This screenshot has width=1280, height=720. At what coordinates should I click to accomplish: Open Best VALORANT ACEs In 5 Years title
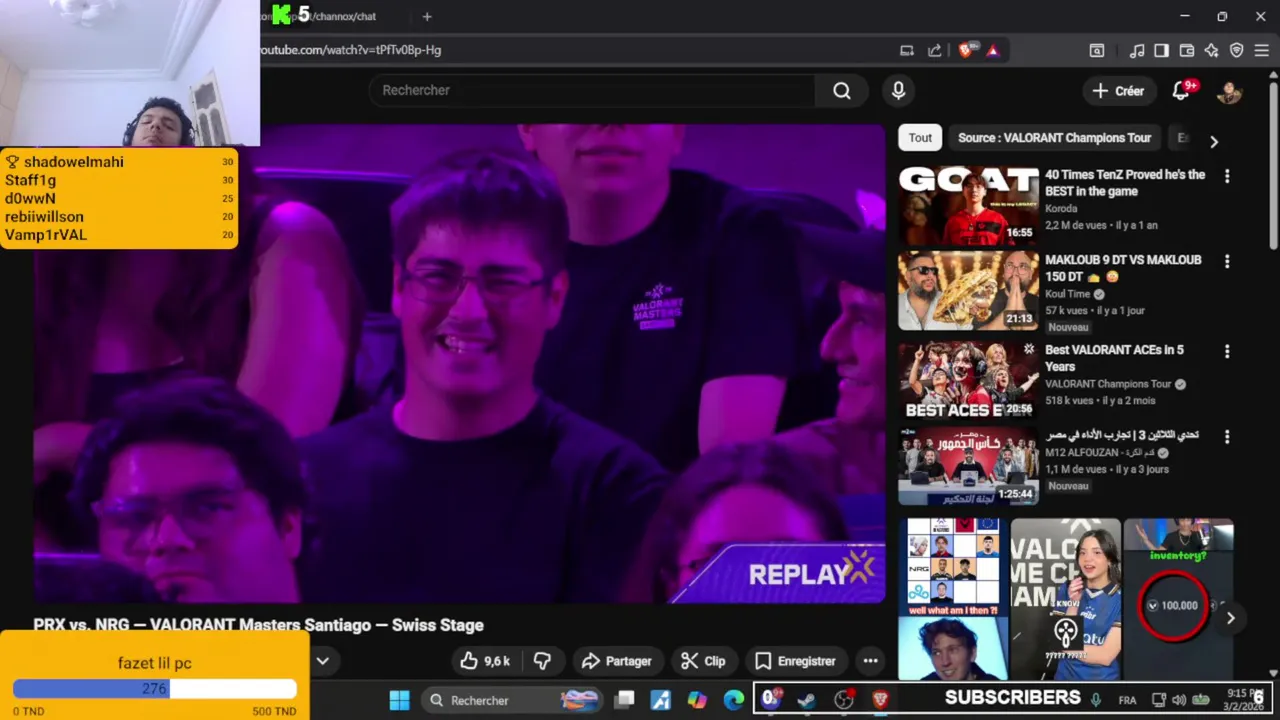[1114, 358]
